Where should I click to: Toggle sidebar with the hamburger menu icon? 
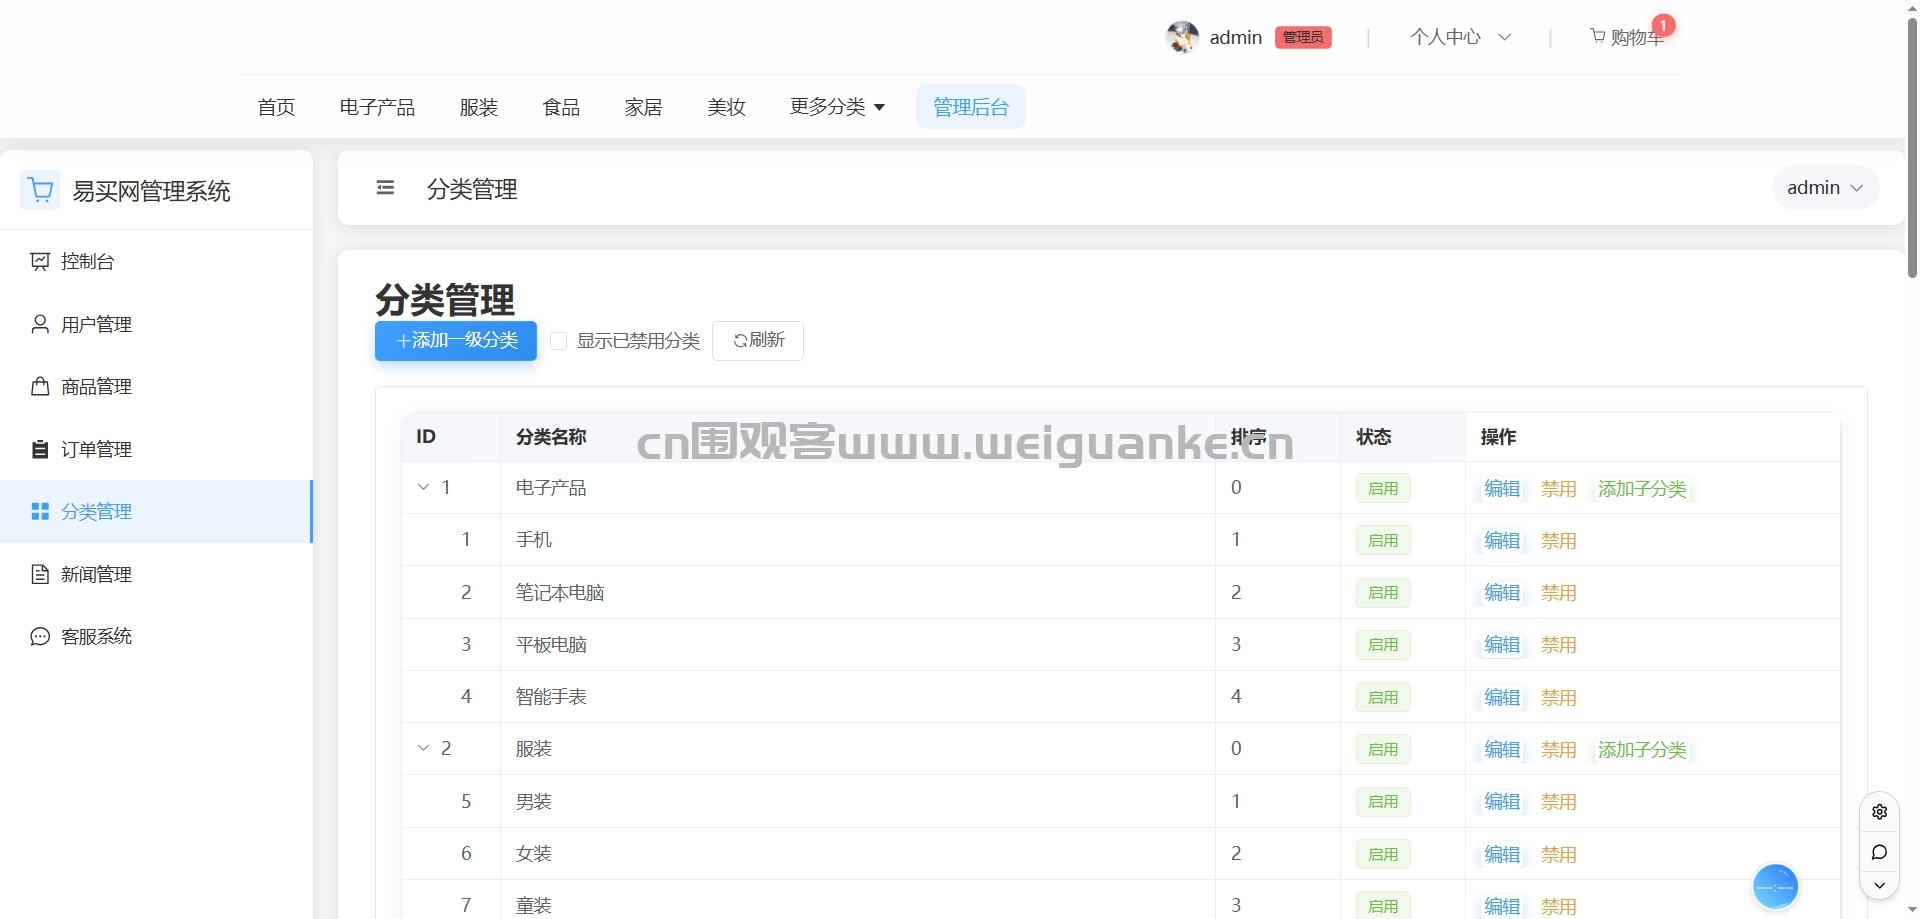(x=385, y=188)
